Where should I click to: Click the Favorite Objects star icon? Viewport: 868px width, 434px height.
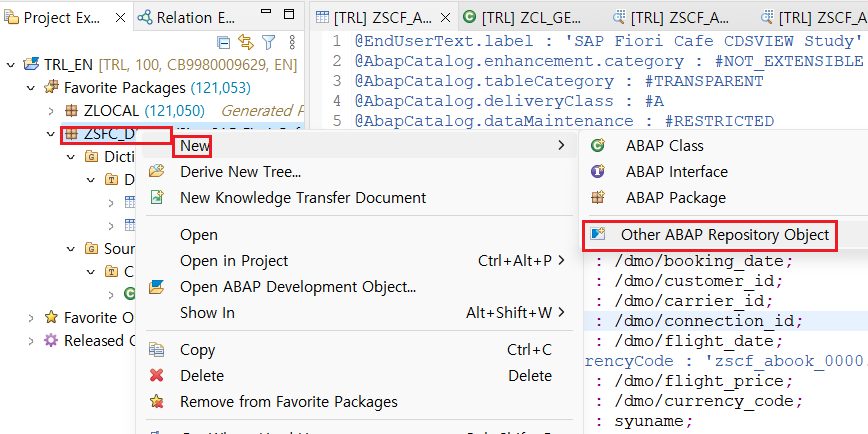pos(51,317)
